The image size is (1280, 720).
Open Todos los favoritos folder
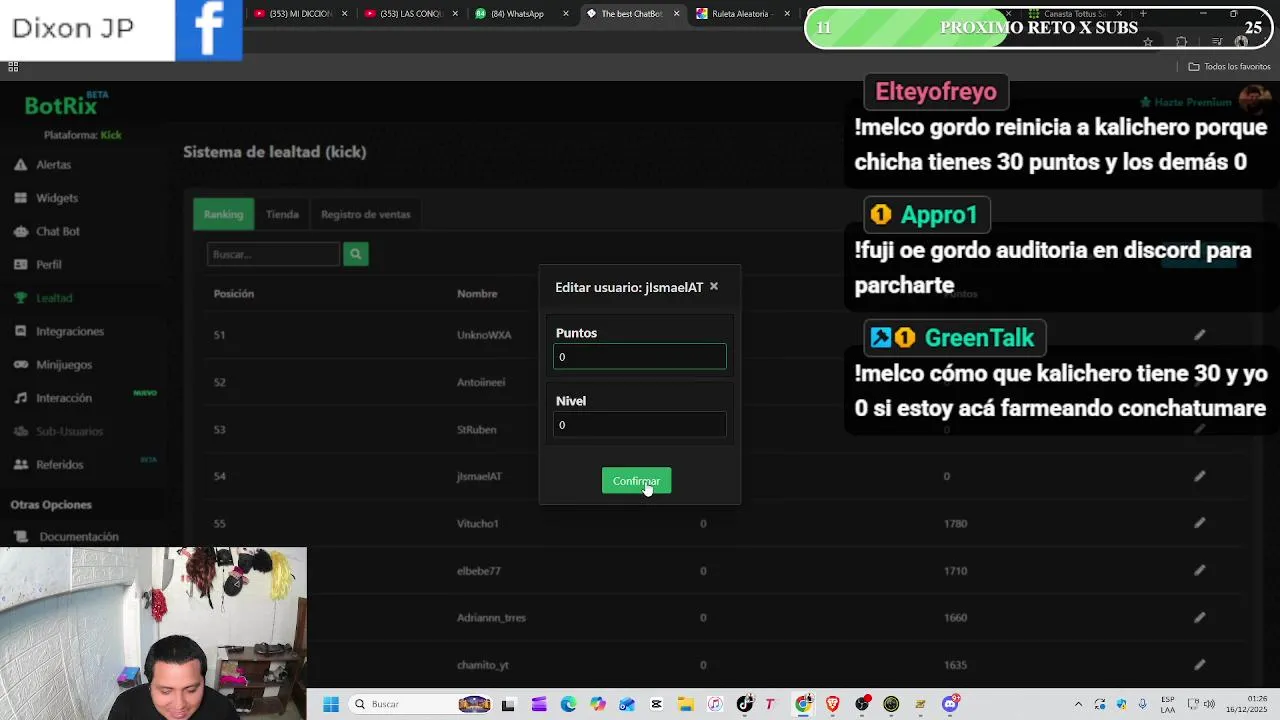coord(1229,67)
